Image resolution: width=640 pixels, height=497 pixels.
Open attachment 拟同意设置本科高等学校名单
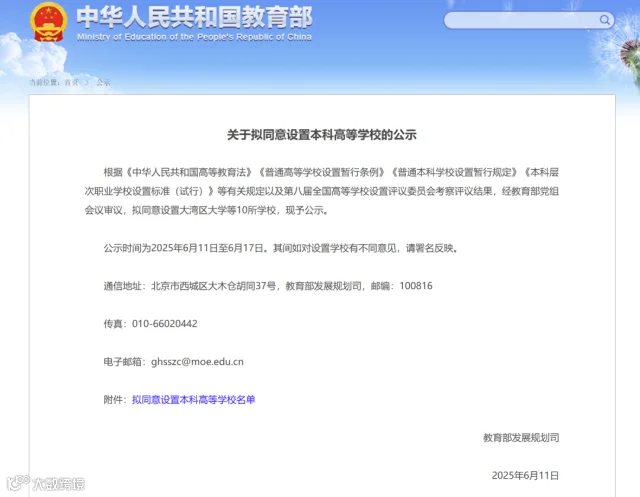[x=193, y=399]
